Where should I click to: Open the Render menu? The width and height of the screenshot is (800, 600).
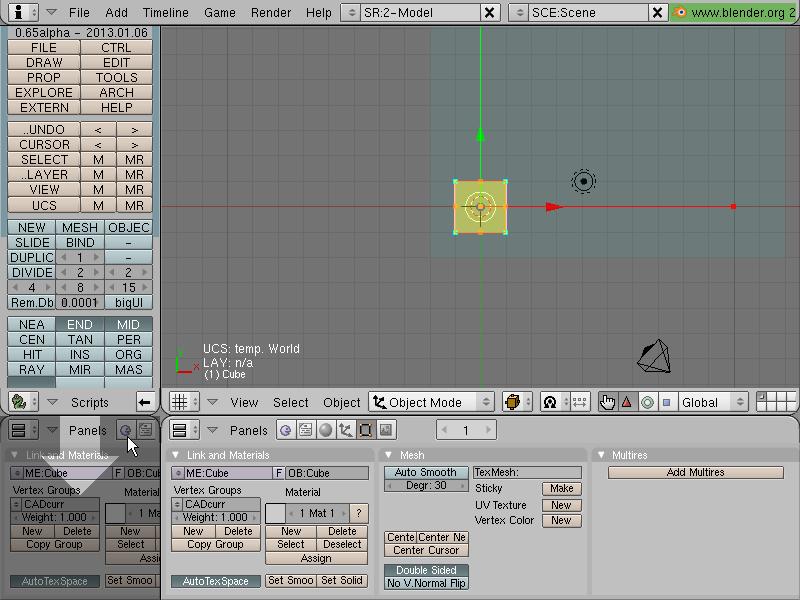point(271,12)
